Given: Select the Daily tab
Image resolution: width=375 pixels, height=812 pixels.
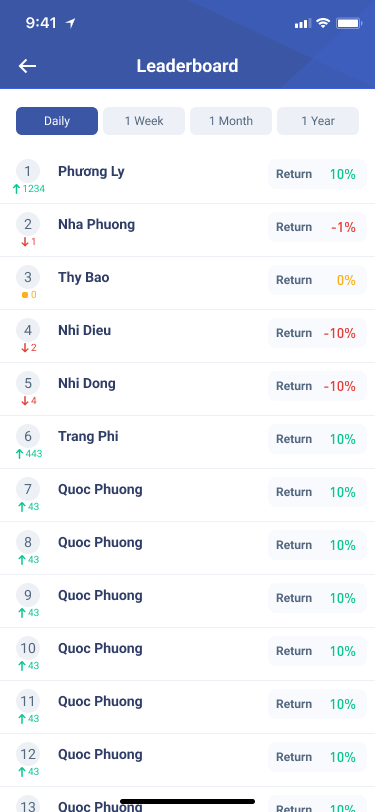Looking at the screenshot, I should 57,121.
